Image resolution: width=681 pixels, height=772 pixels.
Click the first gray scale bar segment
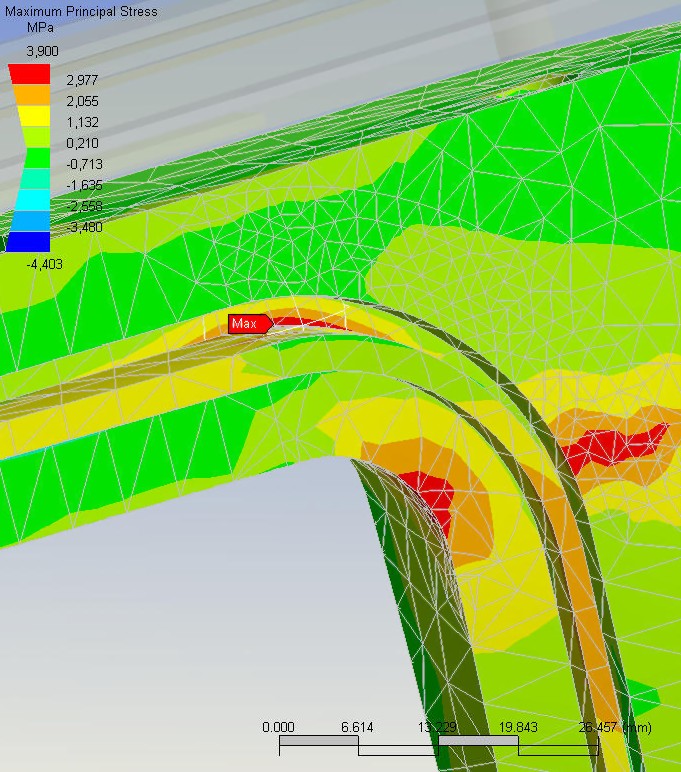click(318, 742)
